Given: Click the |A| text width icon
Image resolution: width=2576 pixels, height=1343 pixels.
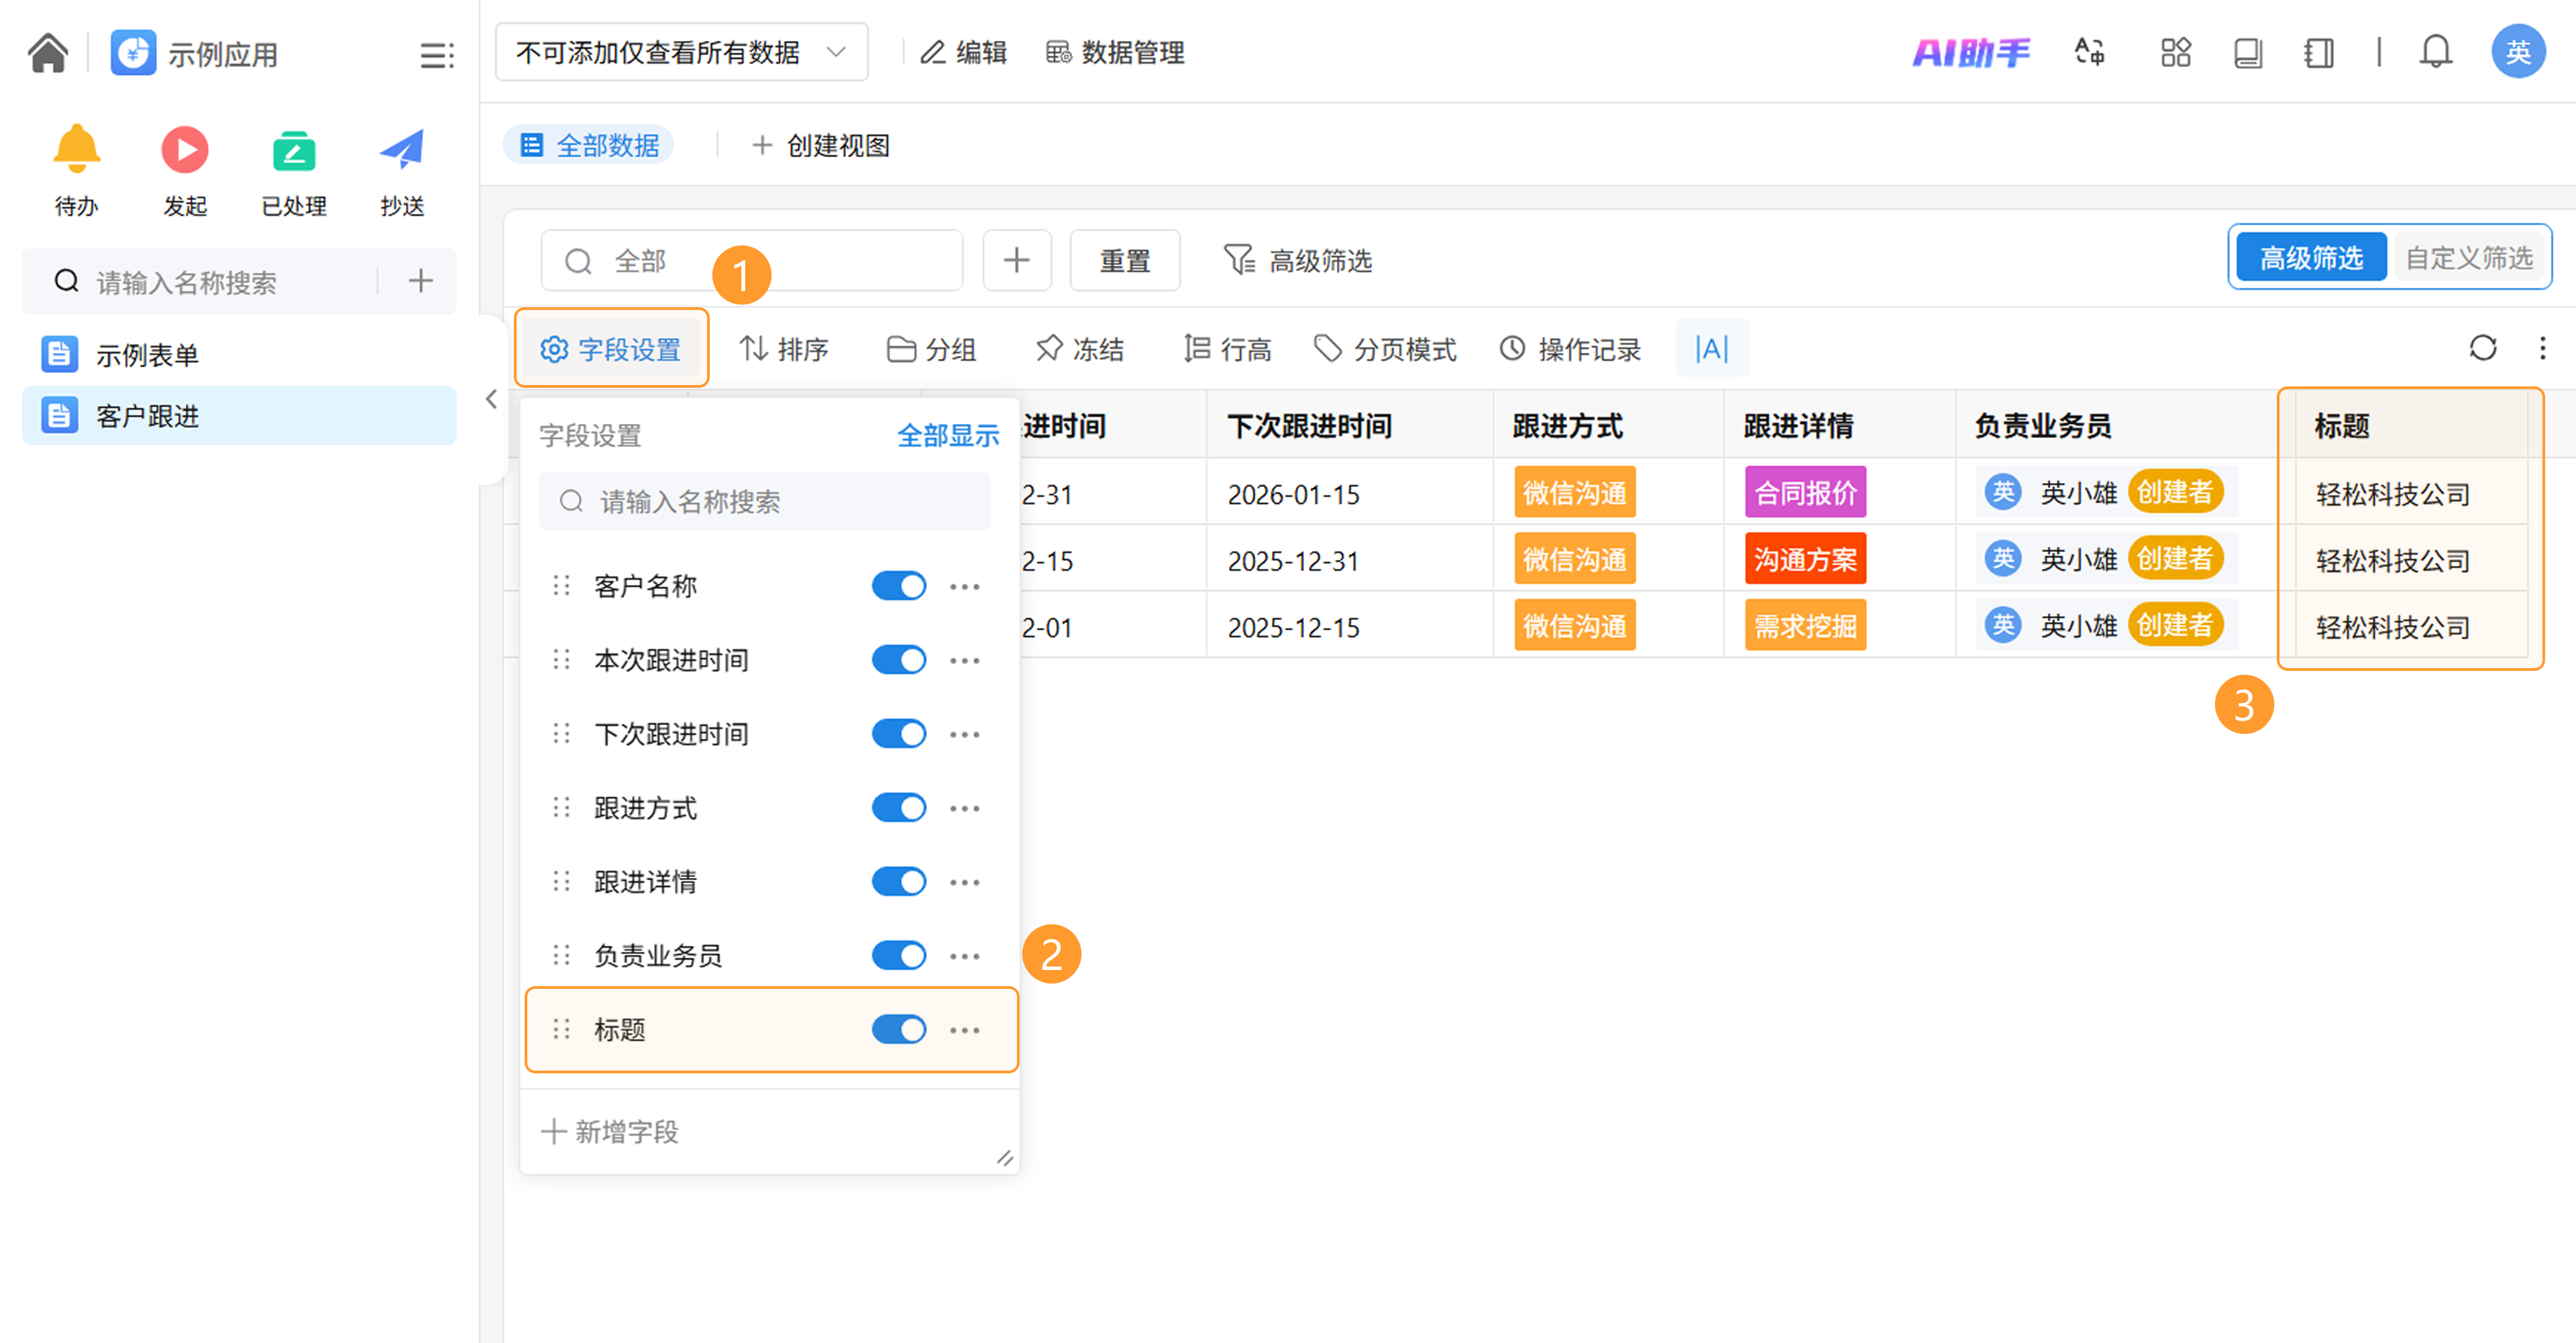Looking at the screenshot, I should (x=1711, y=348).
